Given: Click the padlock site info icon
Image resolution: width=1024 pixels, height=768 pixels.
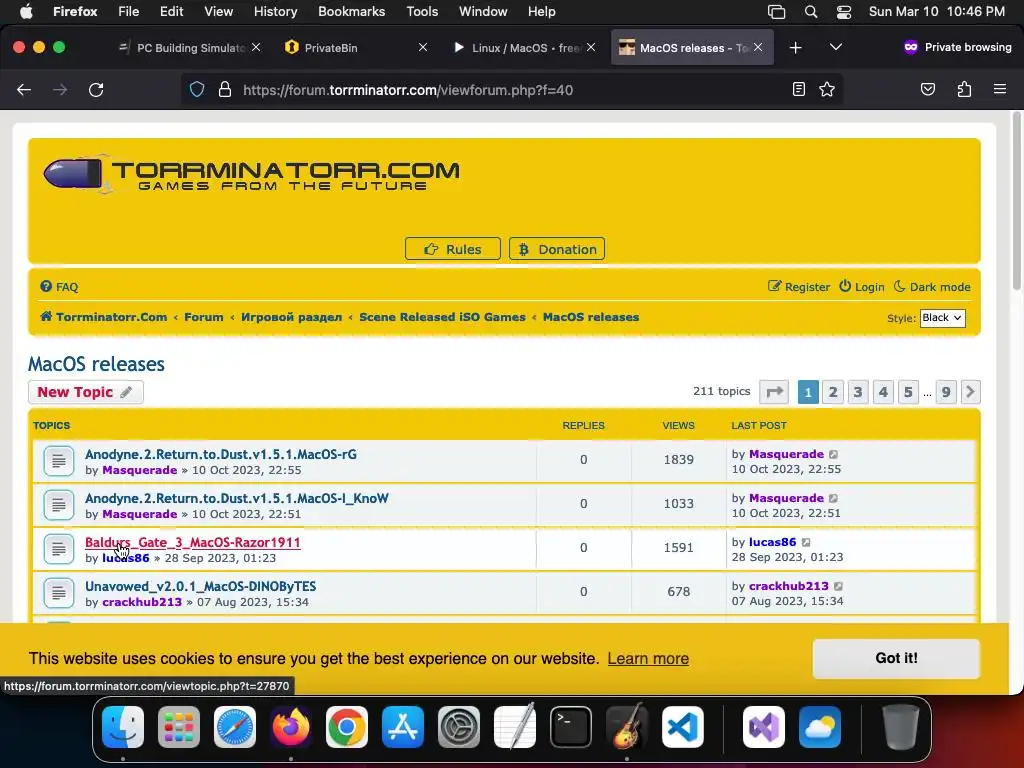Looking at the screenshot, I should point(225,89).
